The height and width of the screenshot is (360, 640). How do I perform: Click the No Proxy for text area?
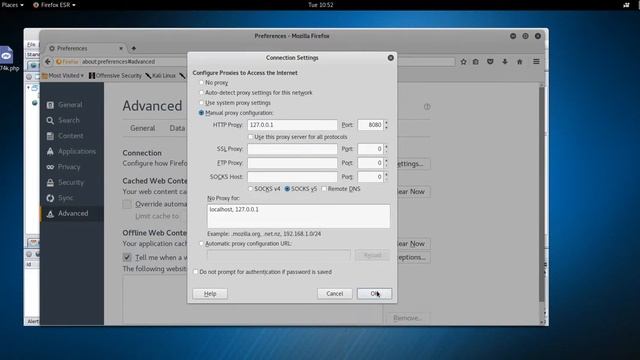pyautogui.click(x=298, y=216)
